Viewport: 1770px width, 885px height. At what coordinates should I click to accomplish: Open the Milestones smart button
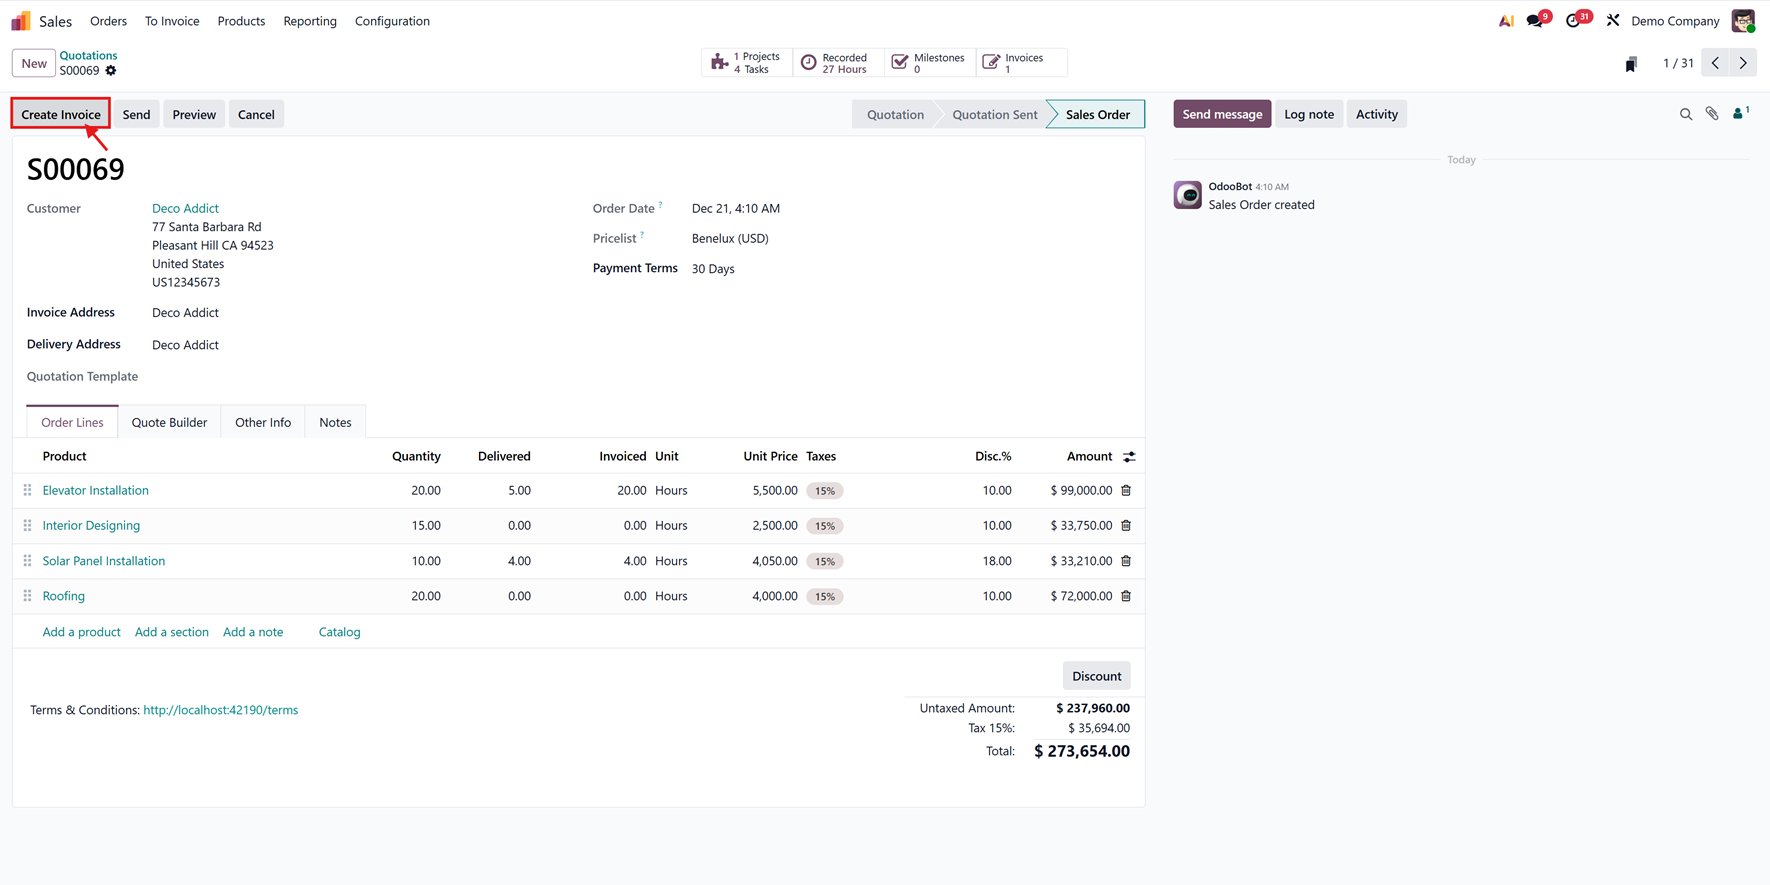tap(928, 63)
